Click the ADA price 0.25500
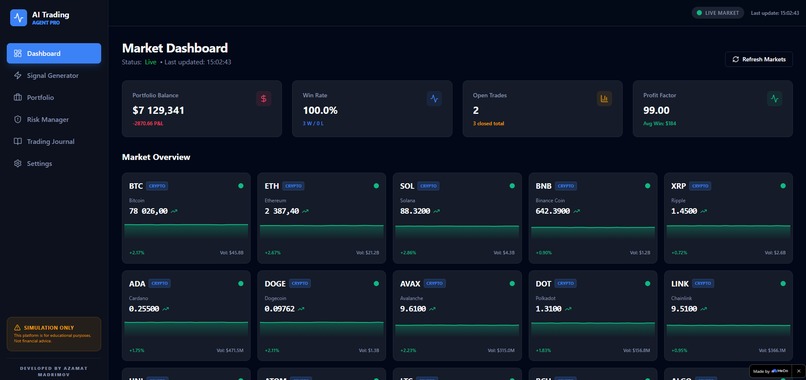Viewport: 806px width, 380px height. 144,309
